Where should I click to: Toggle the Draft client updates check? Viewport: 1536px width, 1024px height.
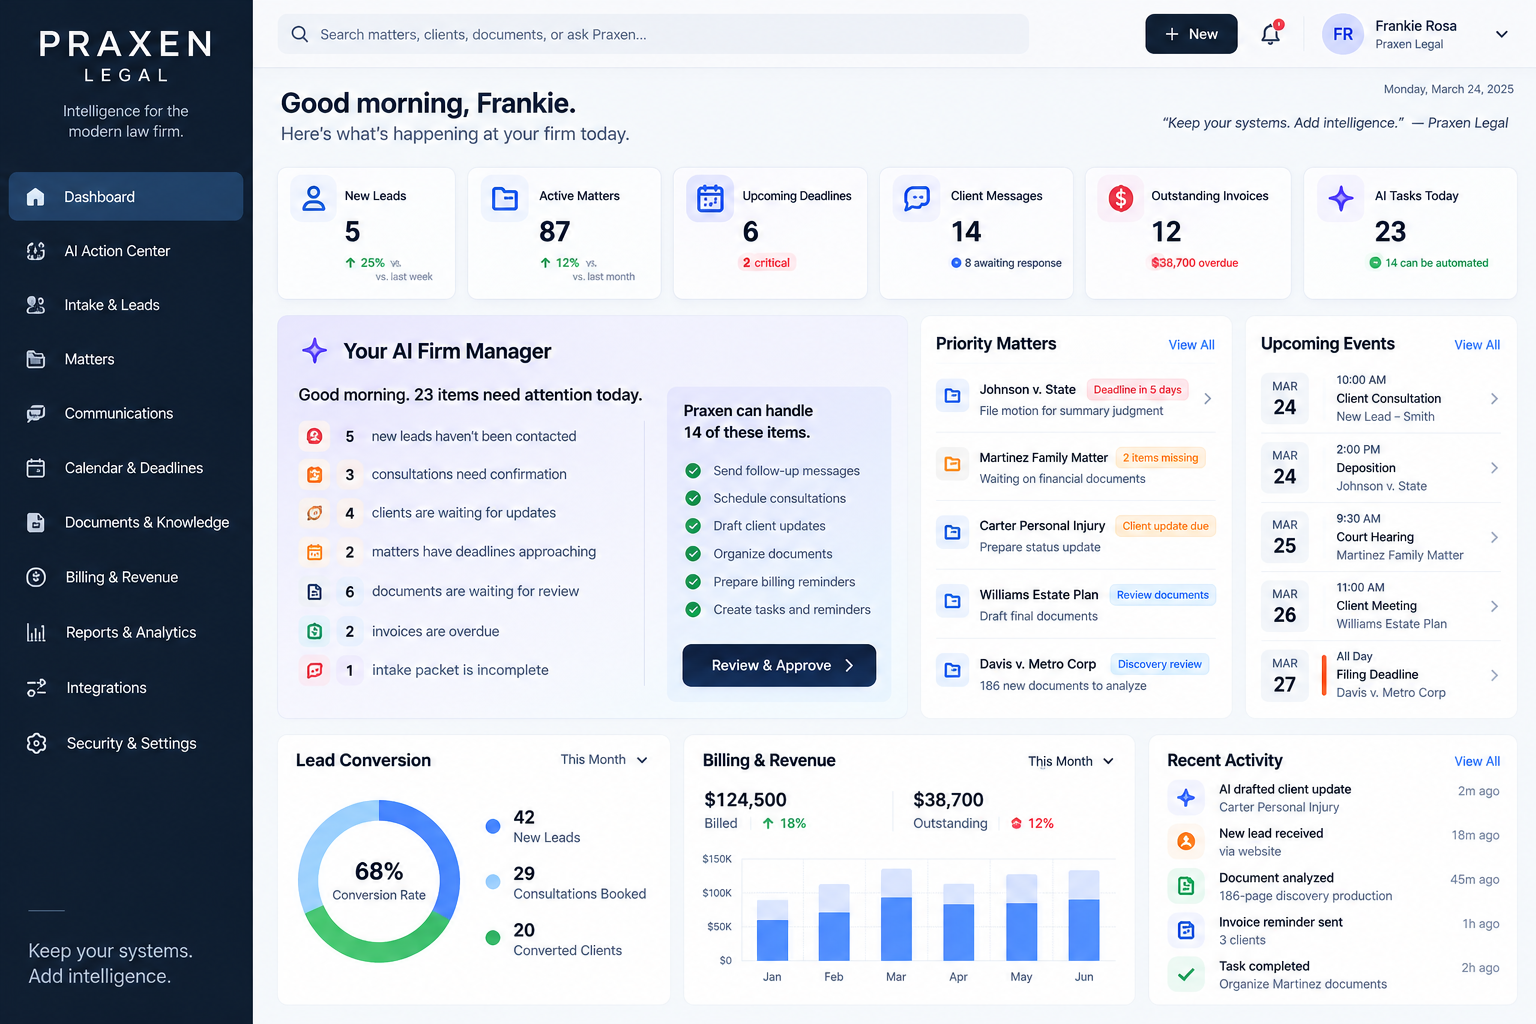click(692, 526)
